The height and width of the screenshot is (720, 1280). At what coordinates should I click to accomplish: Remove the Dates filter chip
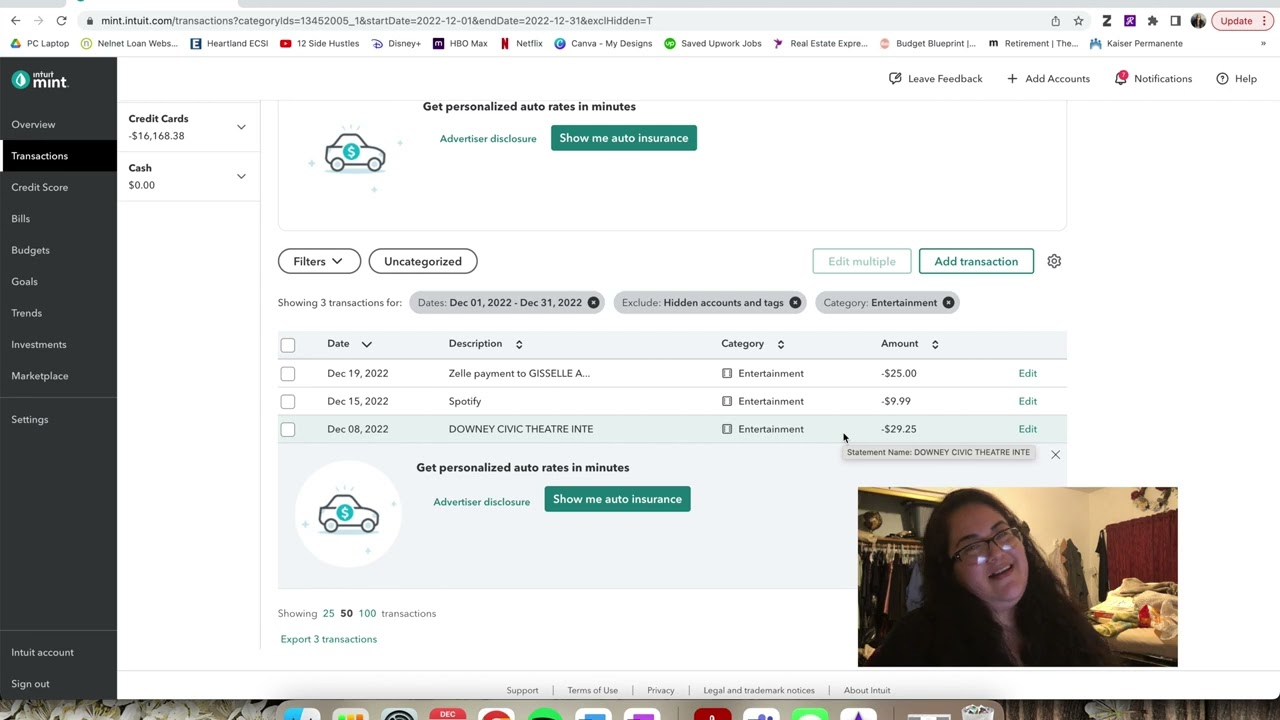tap(593, 303)
